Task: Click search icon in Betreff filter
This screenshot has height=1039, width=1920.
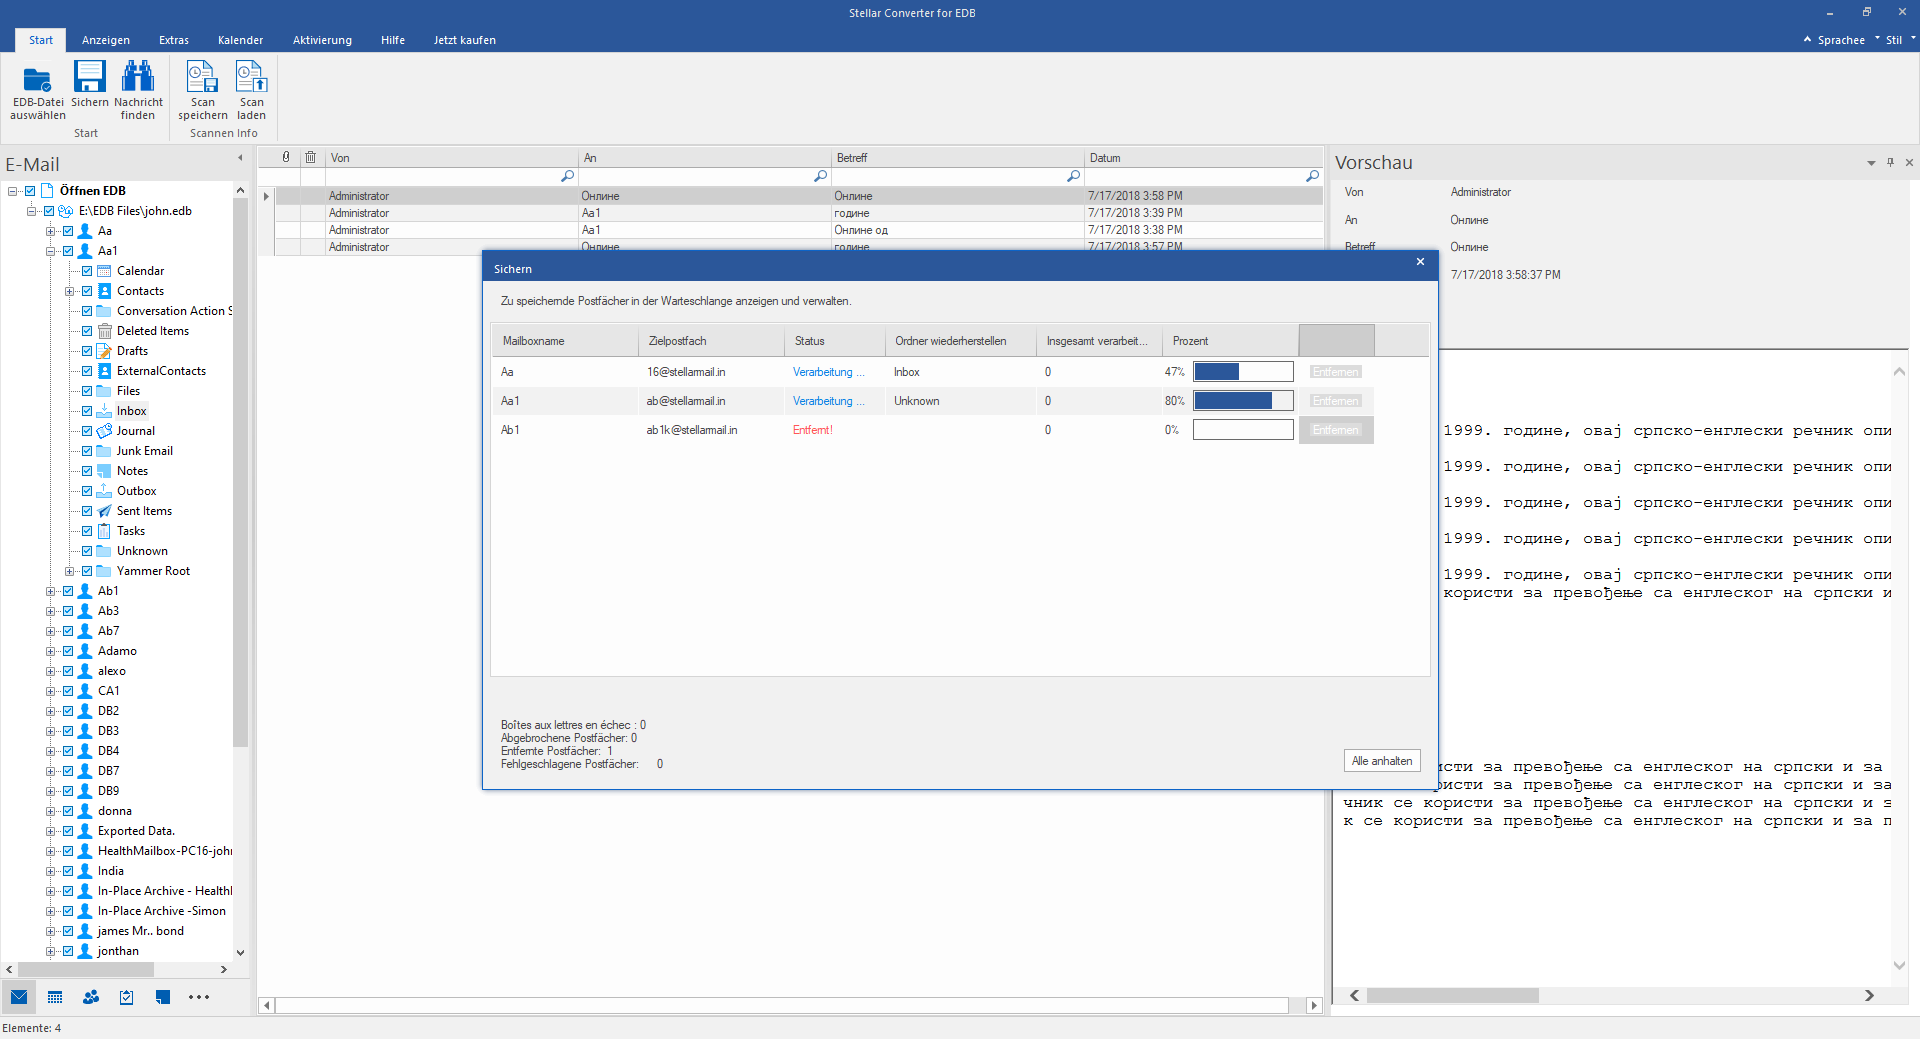Action: [1074, 176]
